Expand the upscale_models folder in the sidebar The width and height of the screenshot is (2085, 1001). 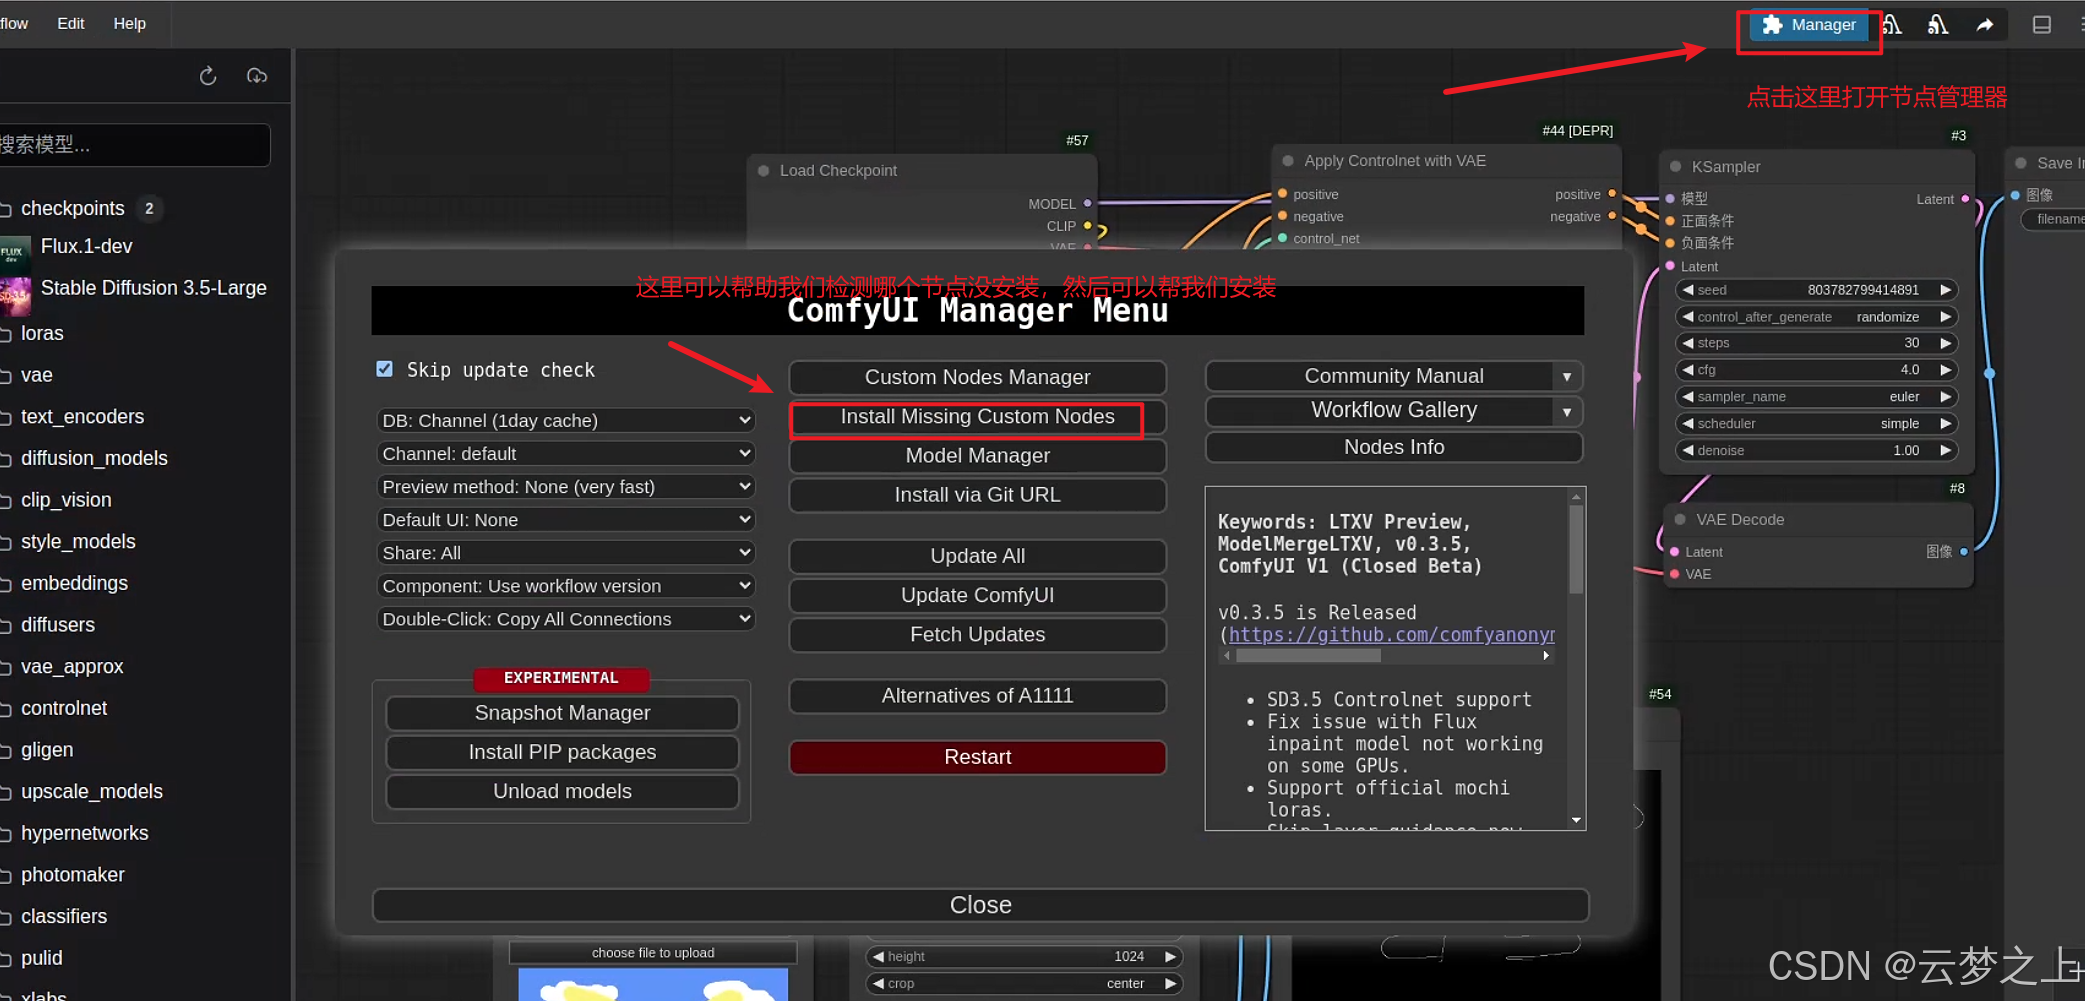click(x=91, y=791)
